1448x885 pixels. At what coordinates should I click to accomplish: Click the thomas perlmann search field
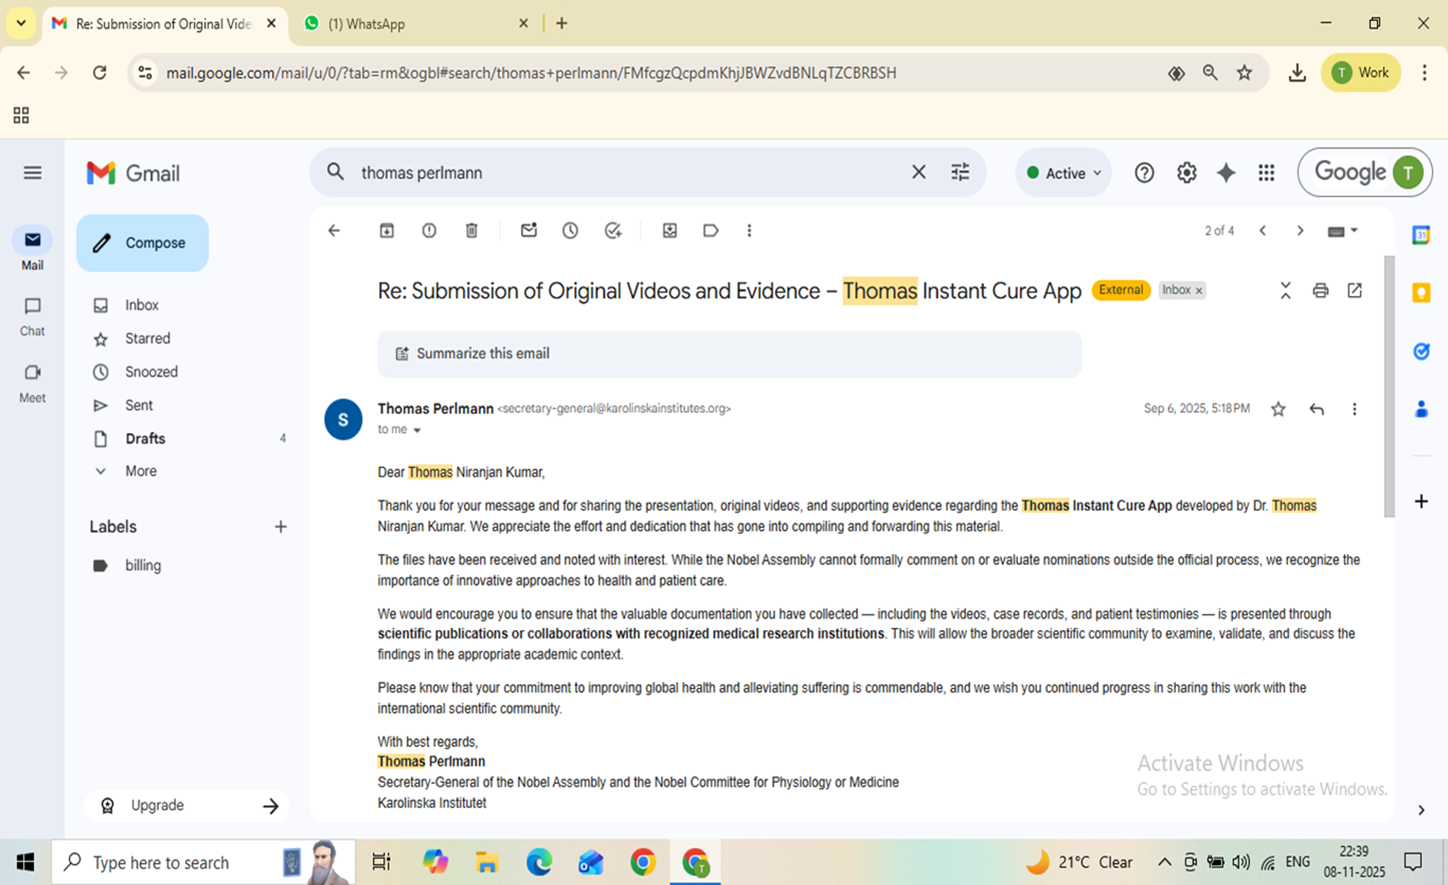pos(620,173)
